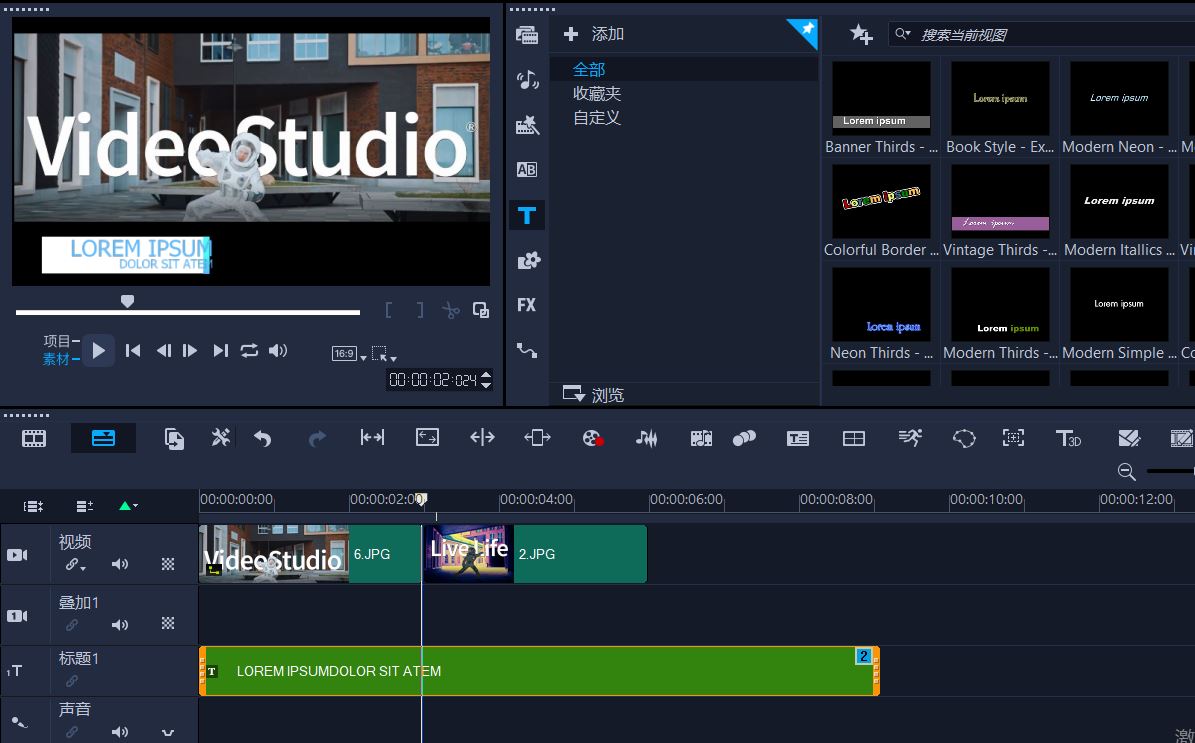Screen dimensions: 1195x743
Task: Open the 3D Title Editor
Action: 1068,438
